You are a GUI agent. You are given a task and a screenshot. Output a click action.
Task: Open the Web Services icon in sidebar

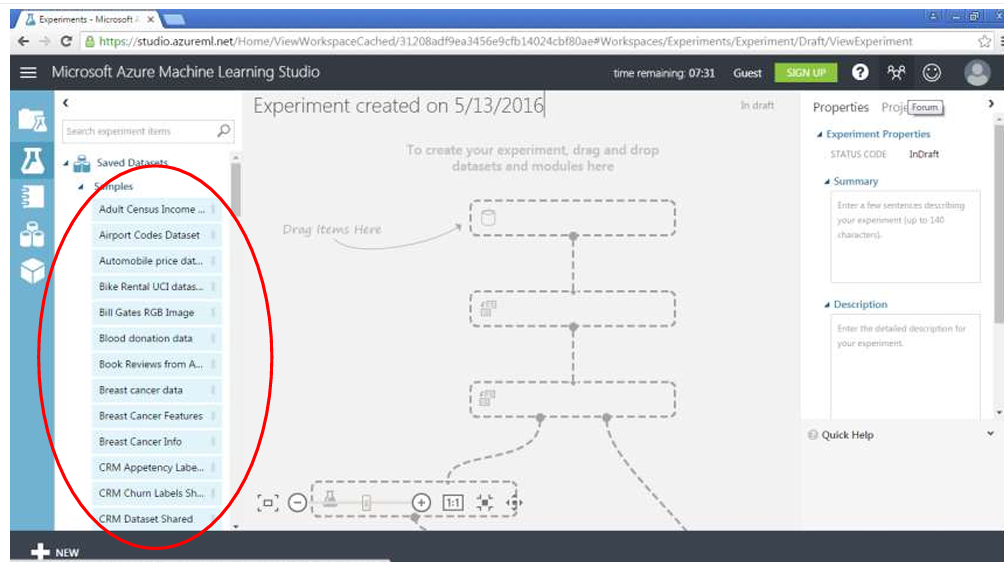point(32,196)
